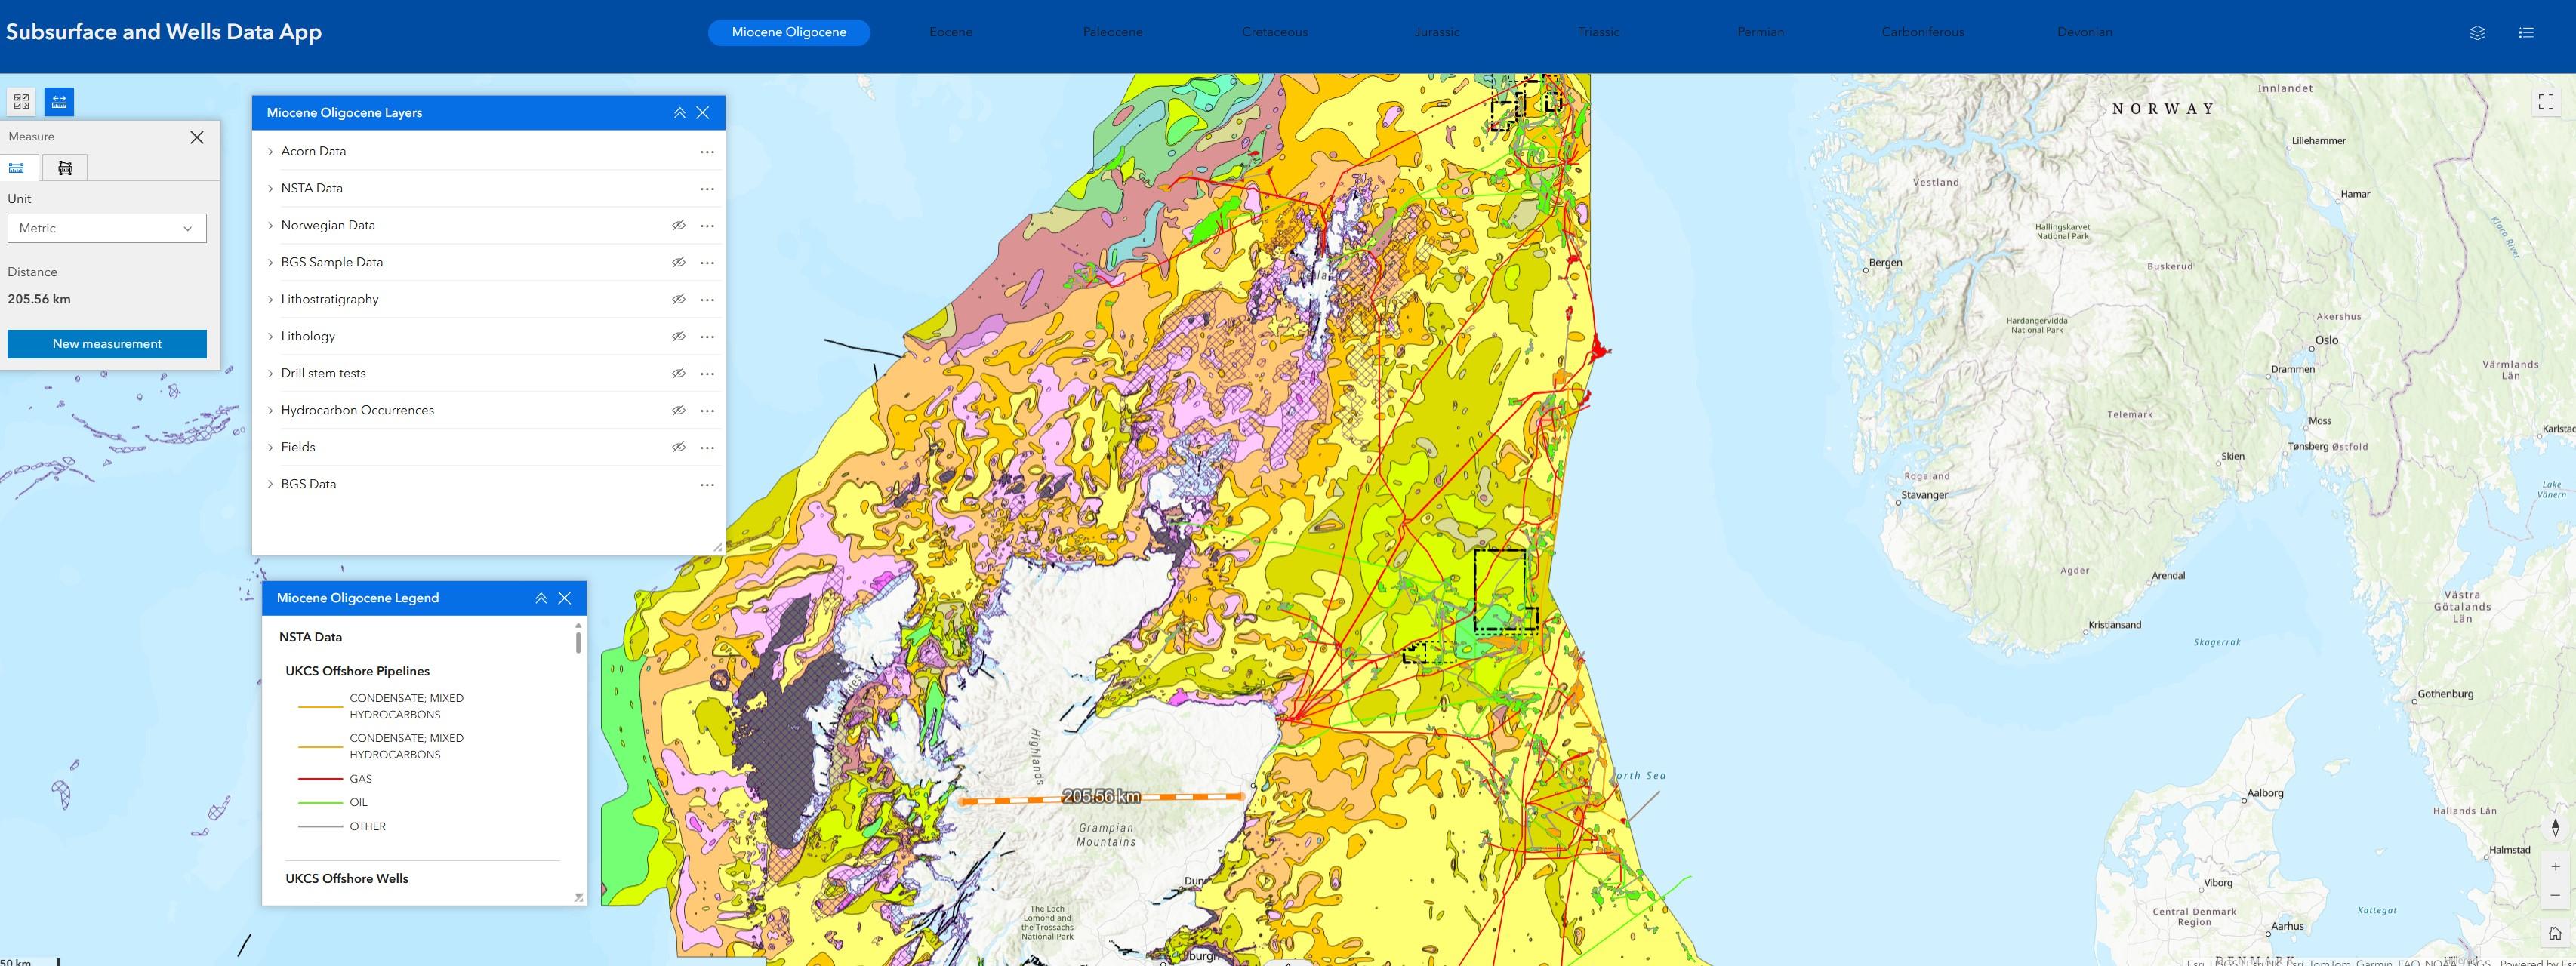Show the Lithostratigraphy layer
Image resolution: width=2576 pixels, height=966 pixels.
point(678,300)
